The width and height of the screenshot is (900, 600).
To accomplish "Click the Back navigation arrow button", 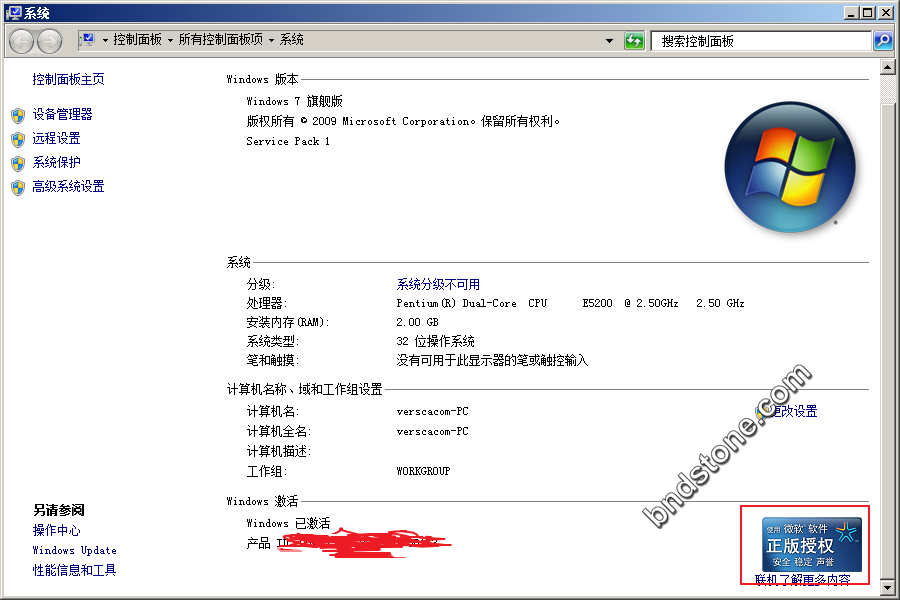I will (21, 41).
